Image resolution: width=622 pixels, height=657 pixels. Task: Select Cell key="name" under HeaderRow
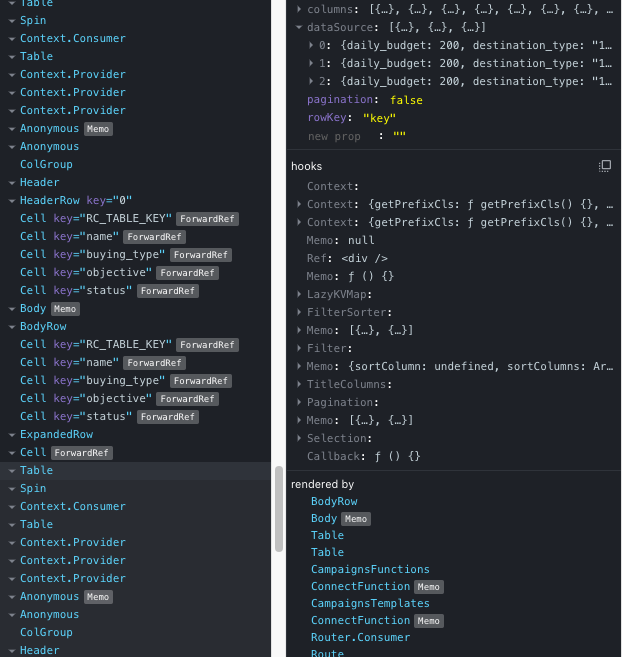click(x=103, y=237)
